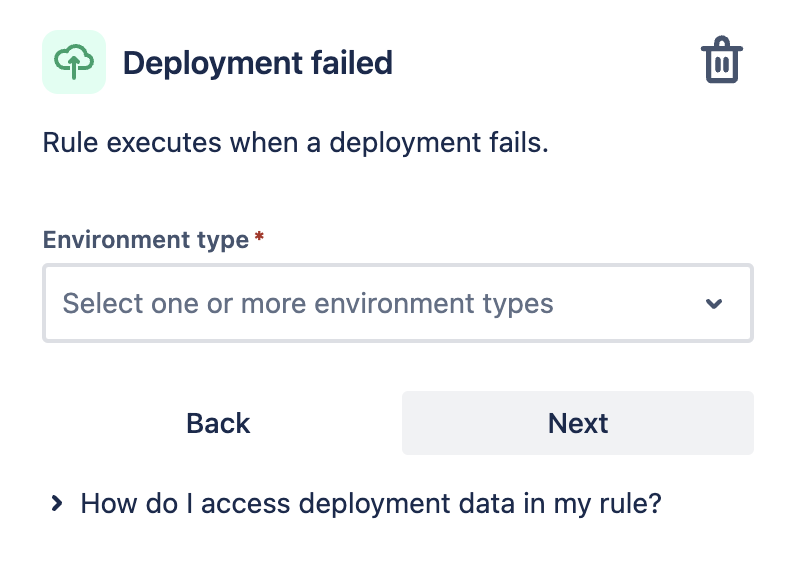Click the Back button

tap(218, 423)
